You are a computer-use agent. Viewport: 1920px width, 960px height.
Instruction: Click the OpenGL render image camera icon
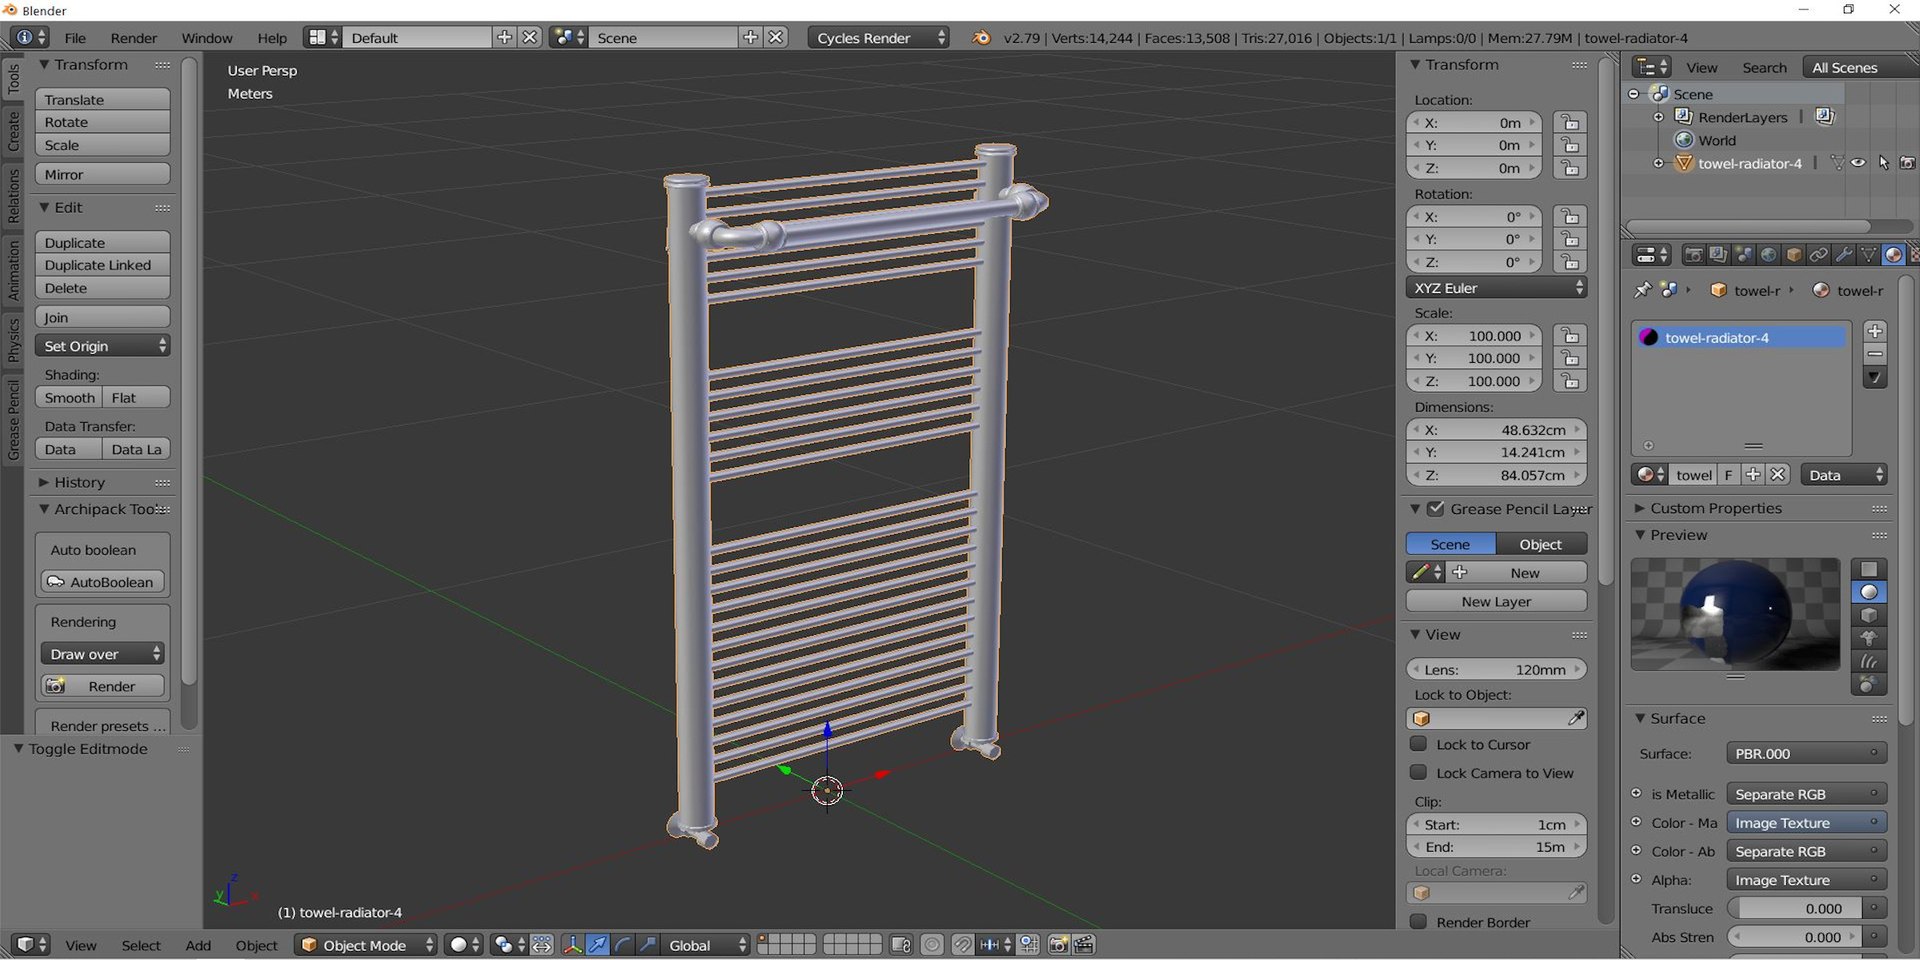point(1058,944)
